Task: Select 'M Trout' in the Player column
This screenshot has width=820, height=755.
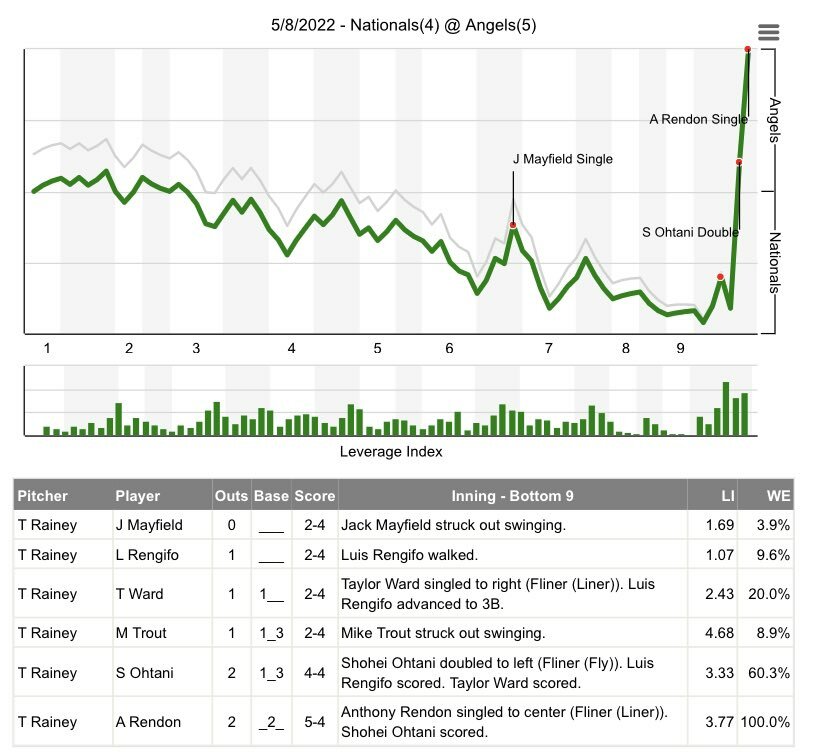Action: [x=141, y=633]
